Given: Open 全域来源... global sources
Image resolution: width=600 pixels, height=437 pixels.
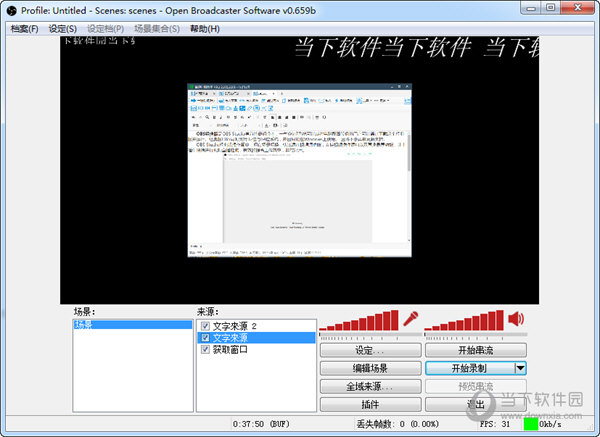Looking at the screenshot, I should (x=370, y=386).
